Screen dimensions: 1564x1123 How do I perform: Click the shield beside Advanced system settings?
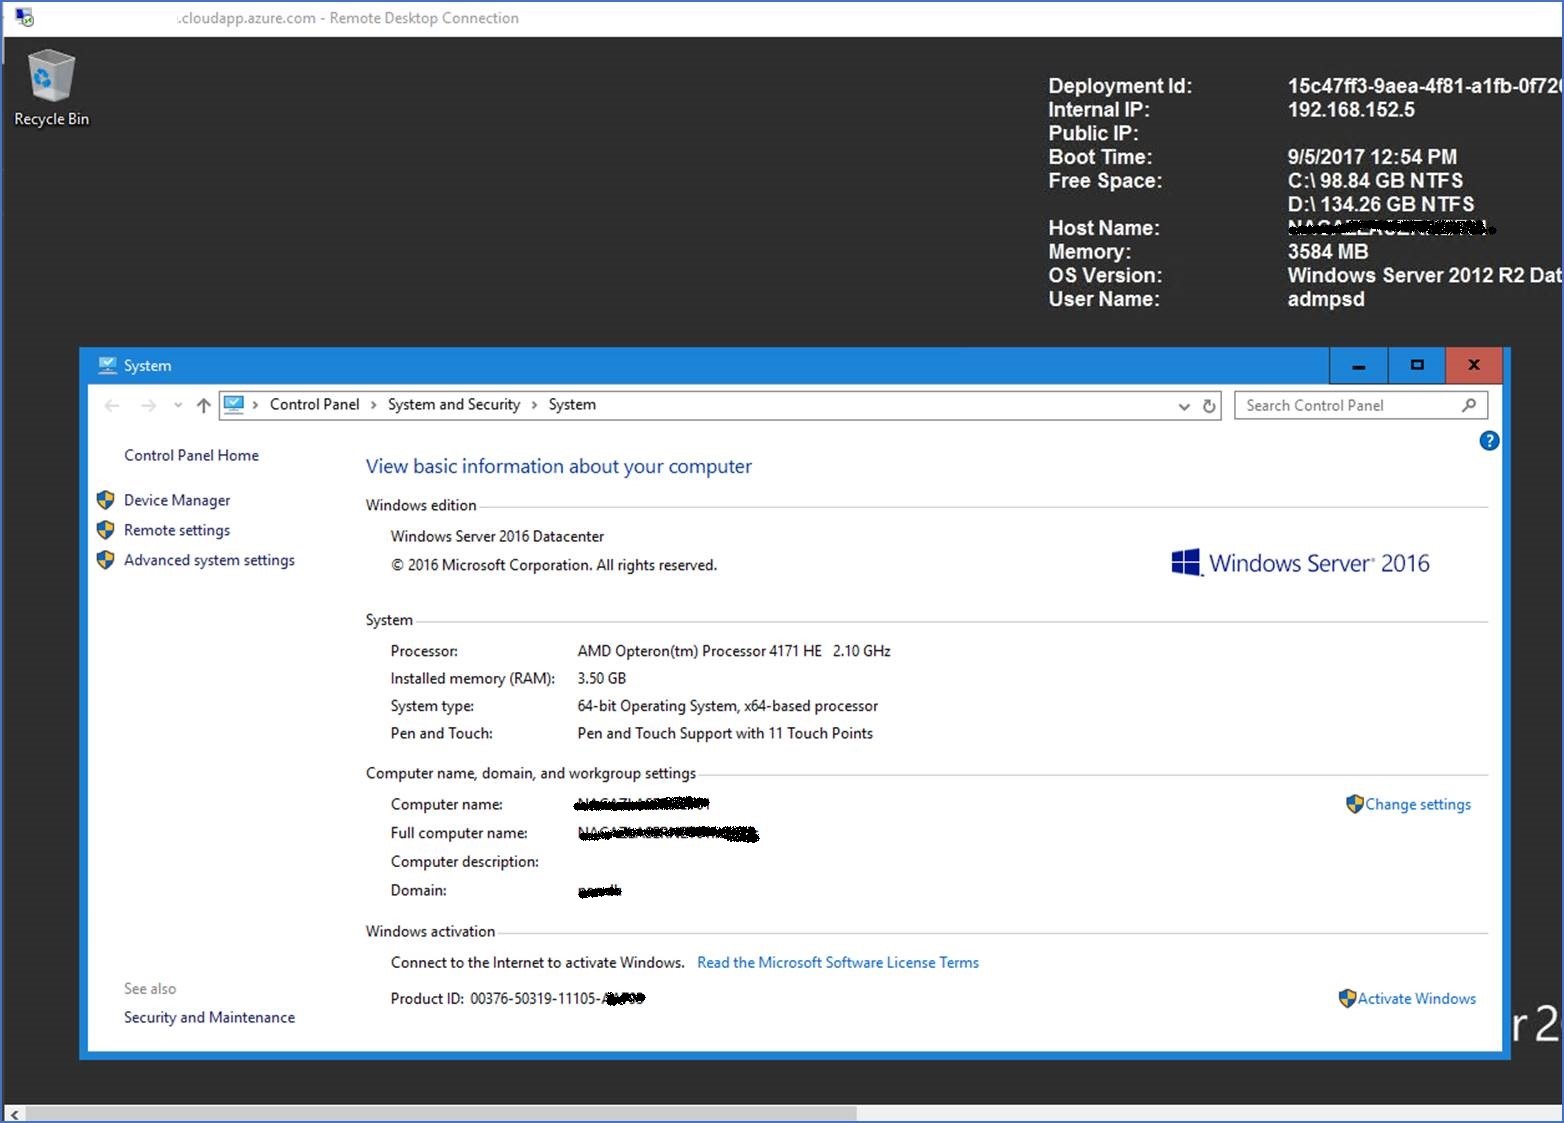coord(106,560)
